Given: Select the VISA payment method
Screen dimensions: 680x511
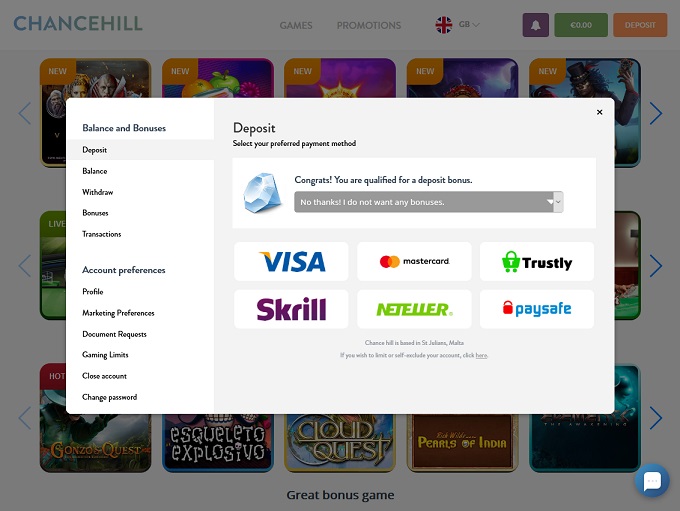Looking at the screenshot, I should pos(291,262).
